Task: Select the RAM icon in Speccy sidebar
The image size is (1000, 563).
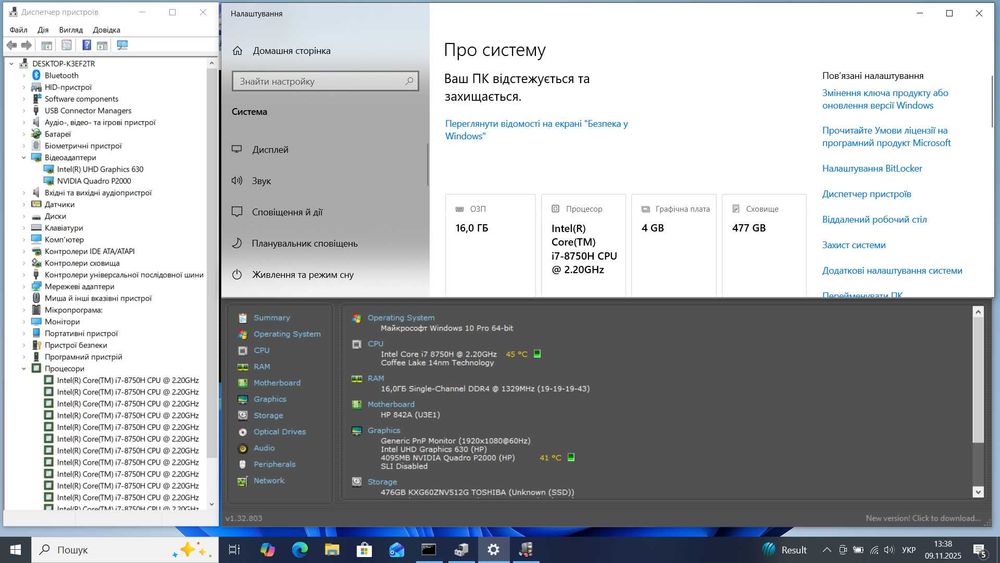Action: (242, 367)
